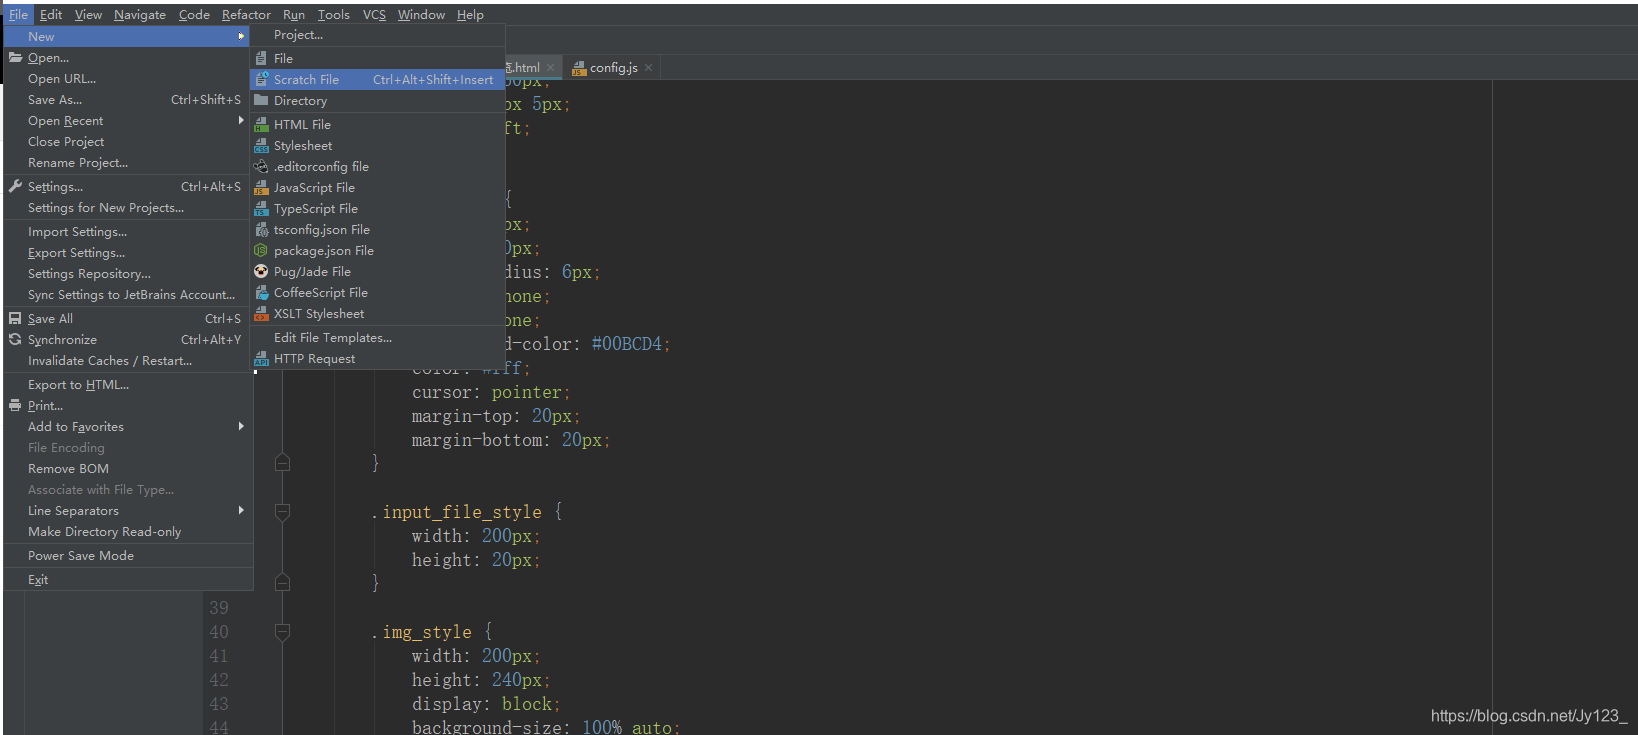Viewport: 1638px width, 735px height.
Task: Click the JavaScript File icon
Action: click(x=261, y=187)
